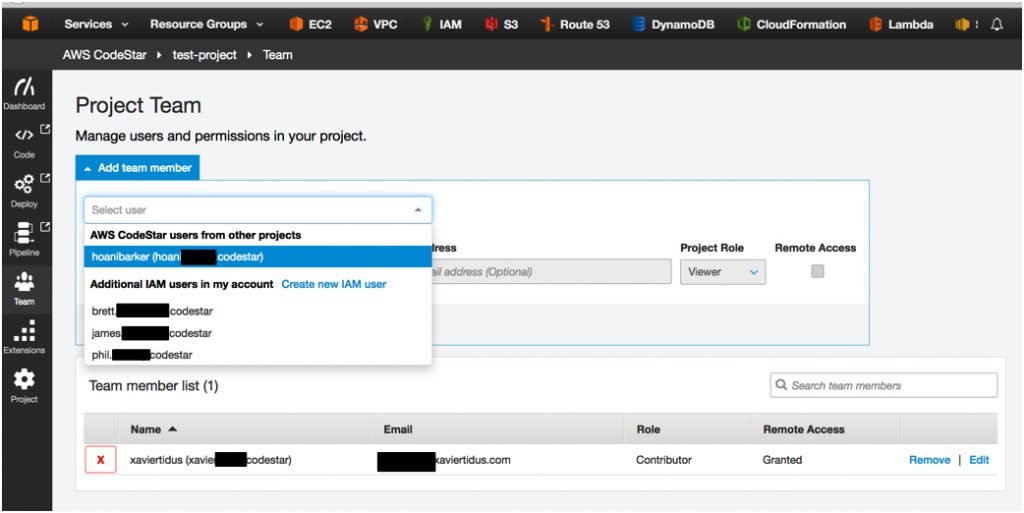The width and height of the screenshot is (1024, 513).
Task: Click Remove for xaviertidus
Action: 929,460
